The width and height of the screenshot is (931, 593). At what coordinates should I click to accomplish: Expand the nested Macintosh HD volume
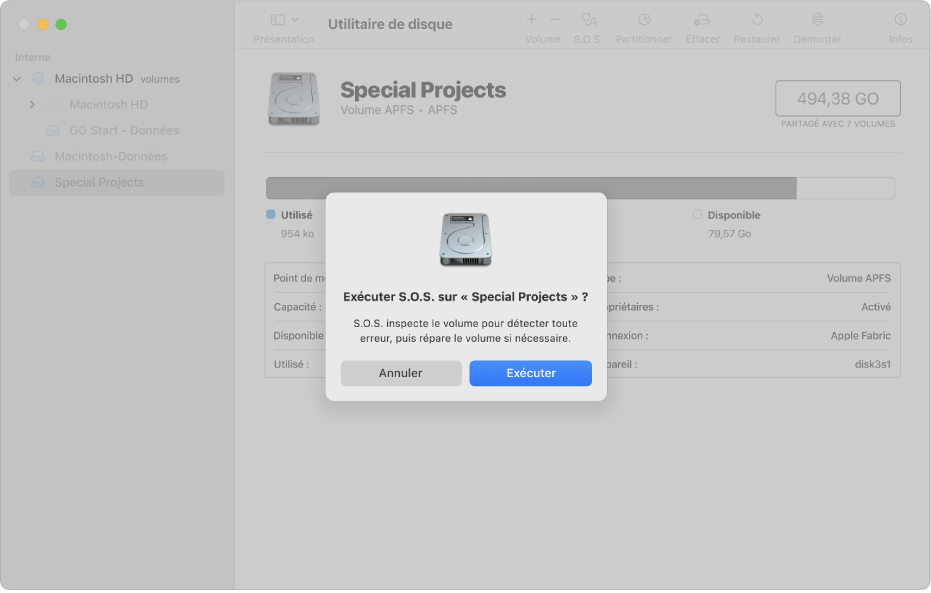tap(32, 104)
